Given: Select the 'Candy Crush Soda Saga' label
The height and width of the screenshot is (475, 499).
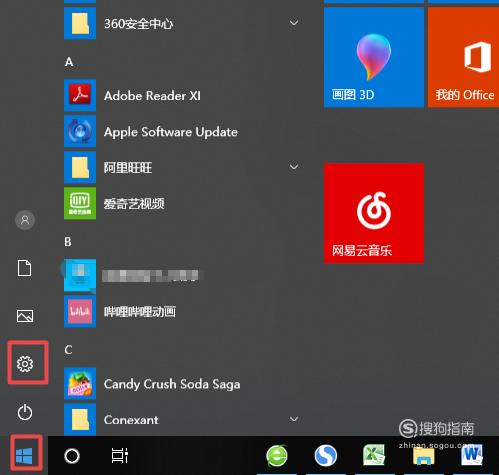Looking at the screenshot, I should [172, 384].
